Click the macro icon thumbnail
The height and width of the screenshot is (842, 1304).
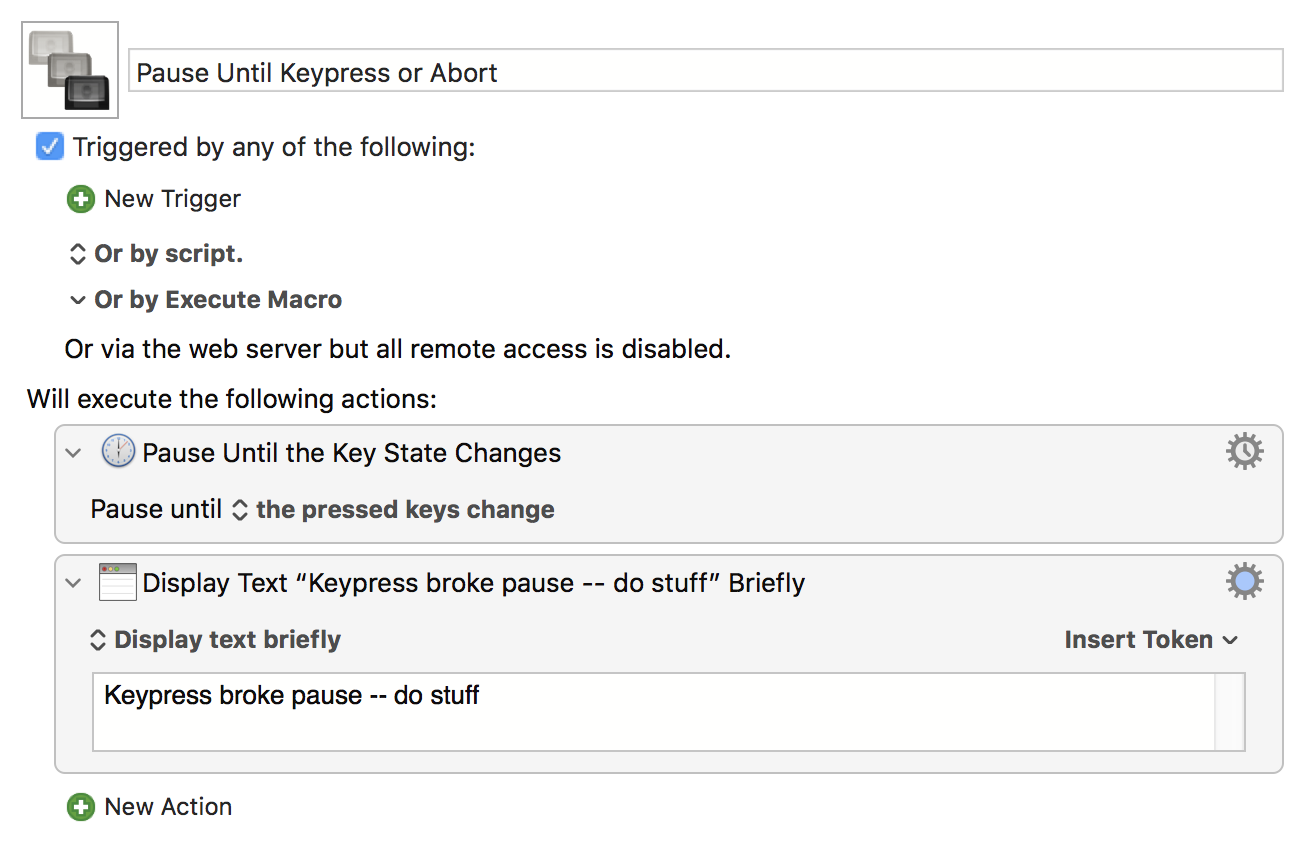70,70
